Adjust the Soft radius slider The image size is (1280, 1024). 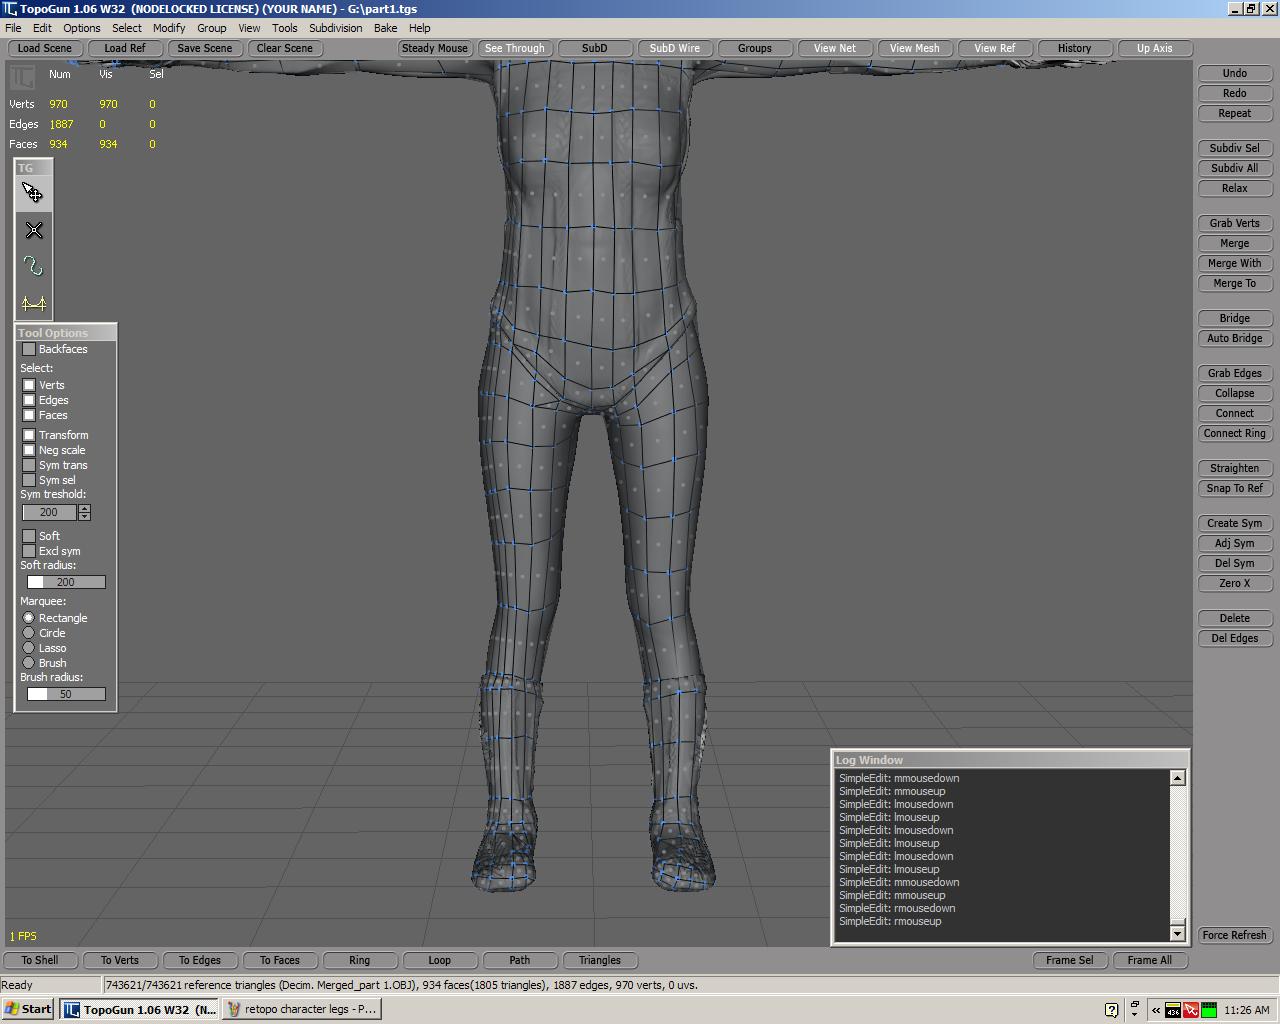click(x=65, y=581)
